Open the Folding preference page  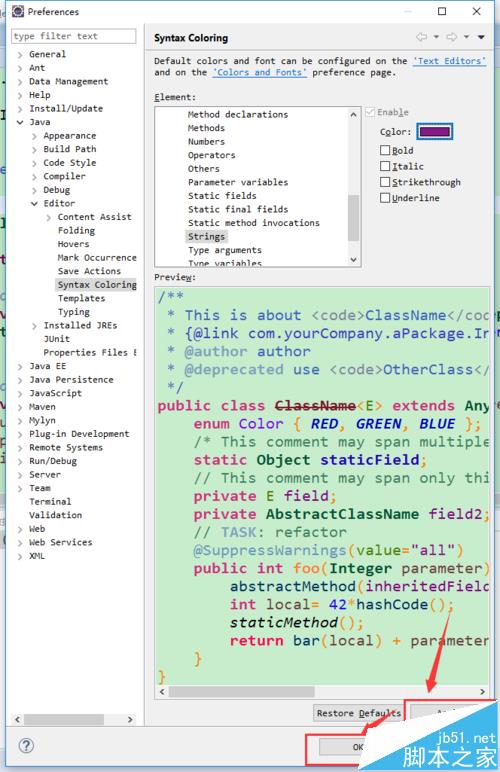(x=76, y=230)
